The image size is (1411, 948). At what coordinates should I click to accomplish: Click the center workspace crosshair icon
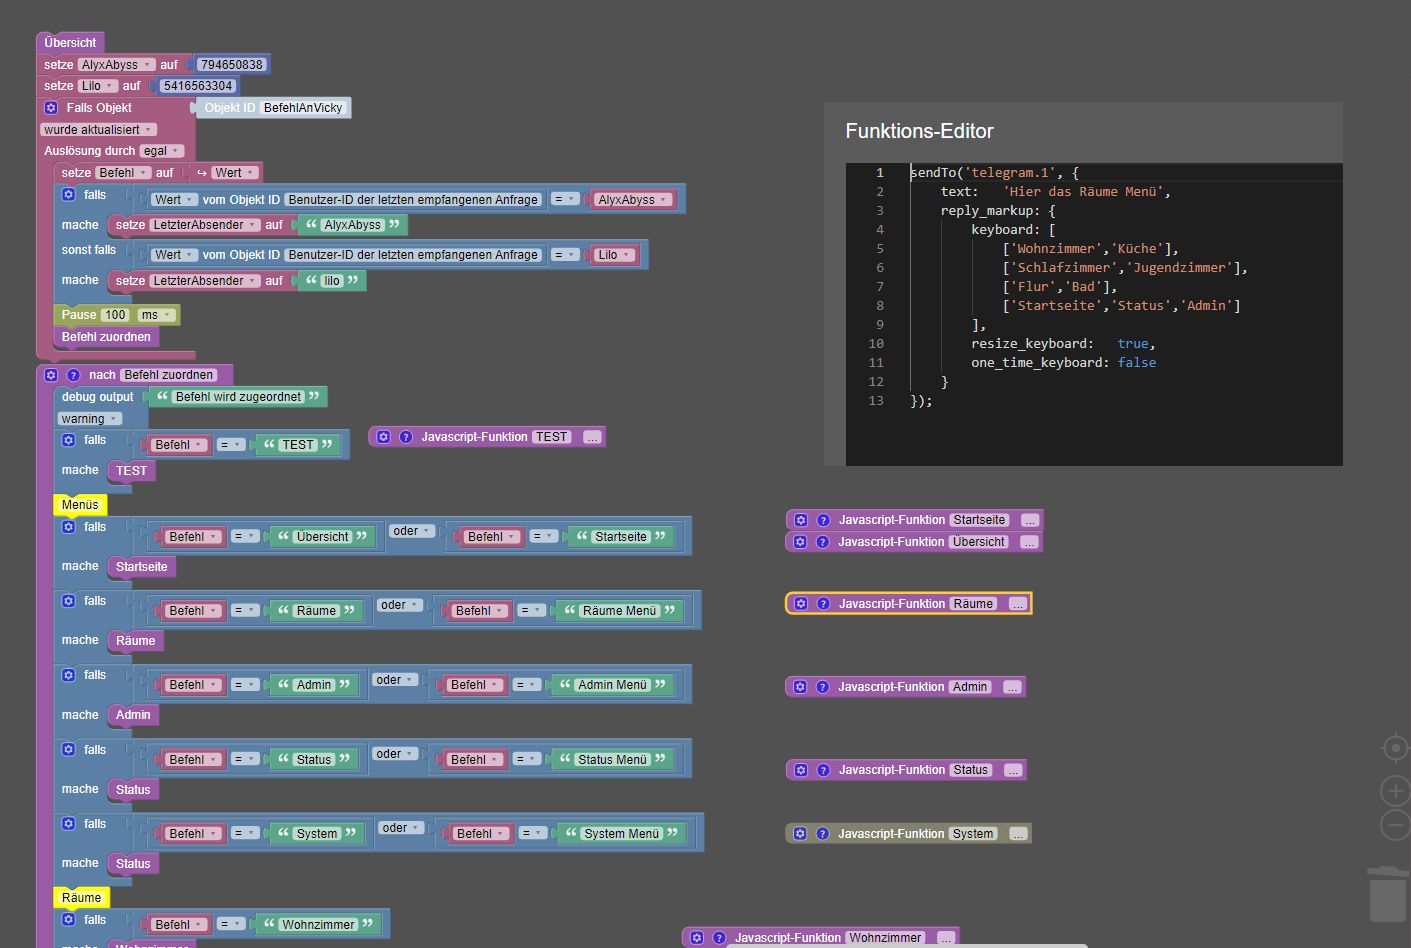point(1395,748)
